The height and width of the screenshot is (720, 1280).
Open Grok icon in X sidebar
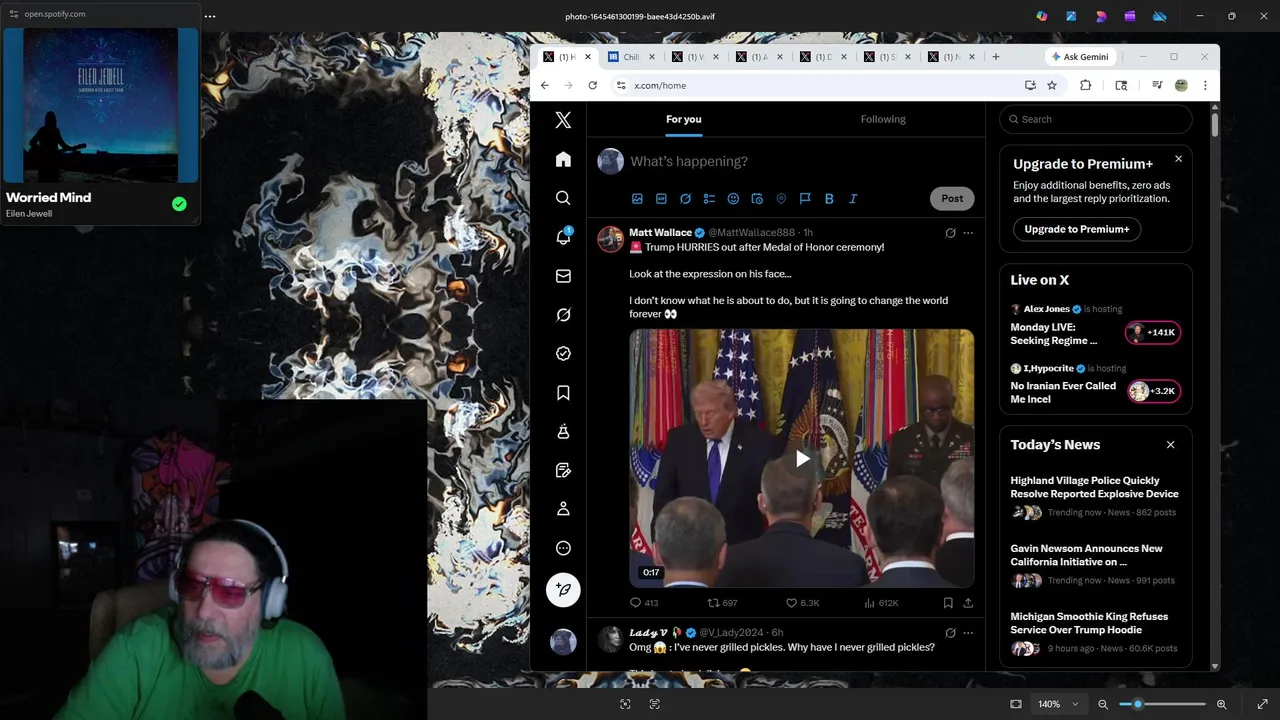563,315
